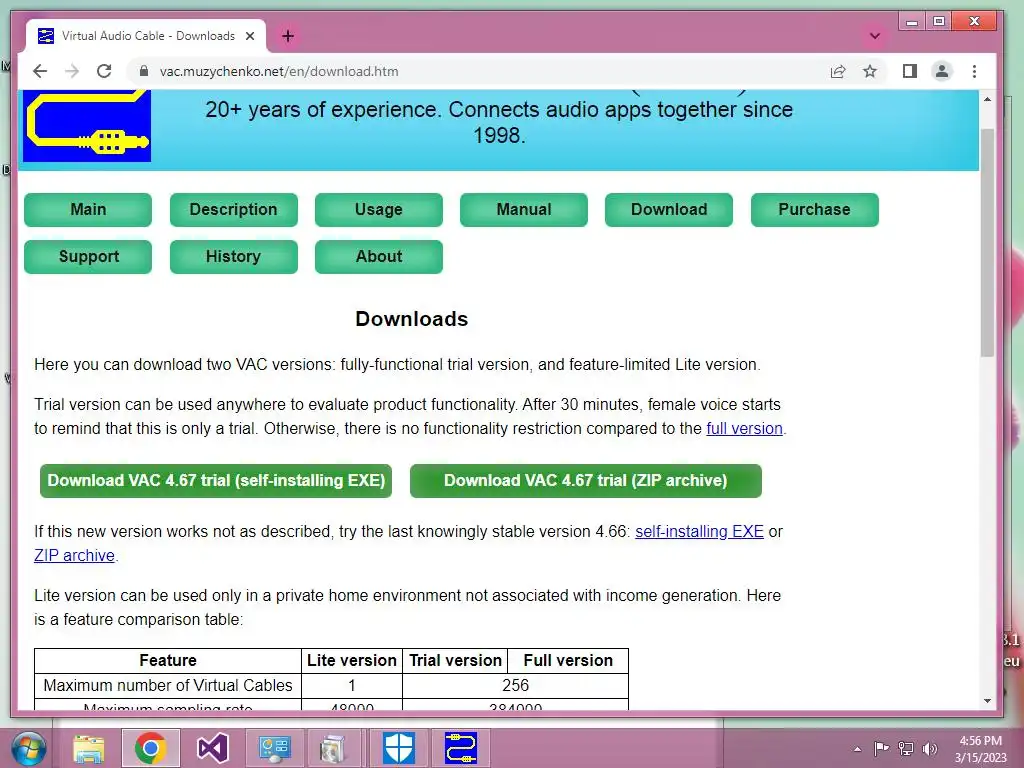
Task: Open the Support page
Action: click(x=88, y=257)
